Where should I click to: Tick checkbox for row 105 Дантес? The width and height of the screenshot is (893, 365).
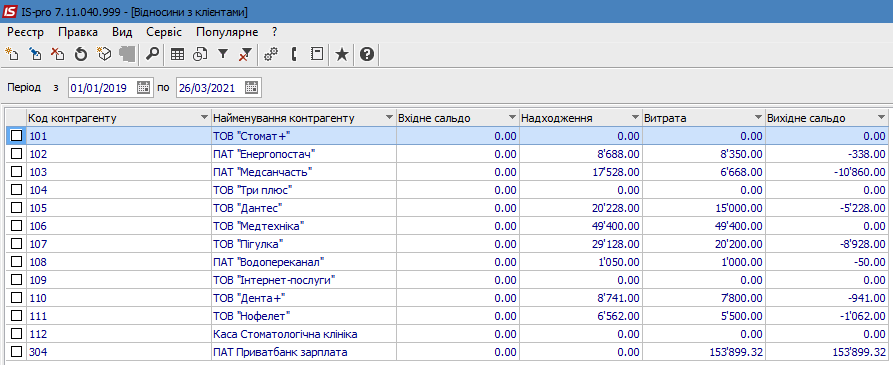17,207
